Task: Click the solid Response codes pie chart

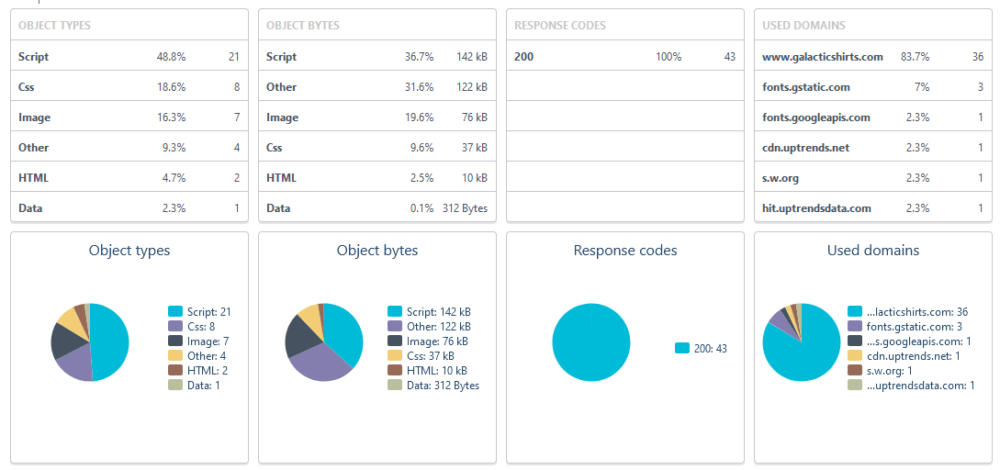Action: coord(591,342)
